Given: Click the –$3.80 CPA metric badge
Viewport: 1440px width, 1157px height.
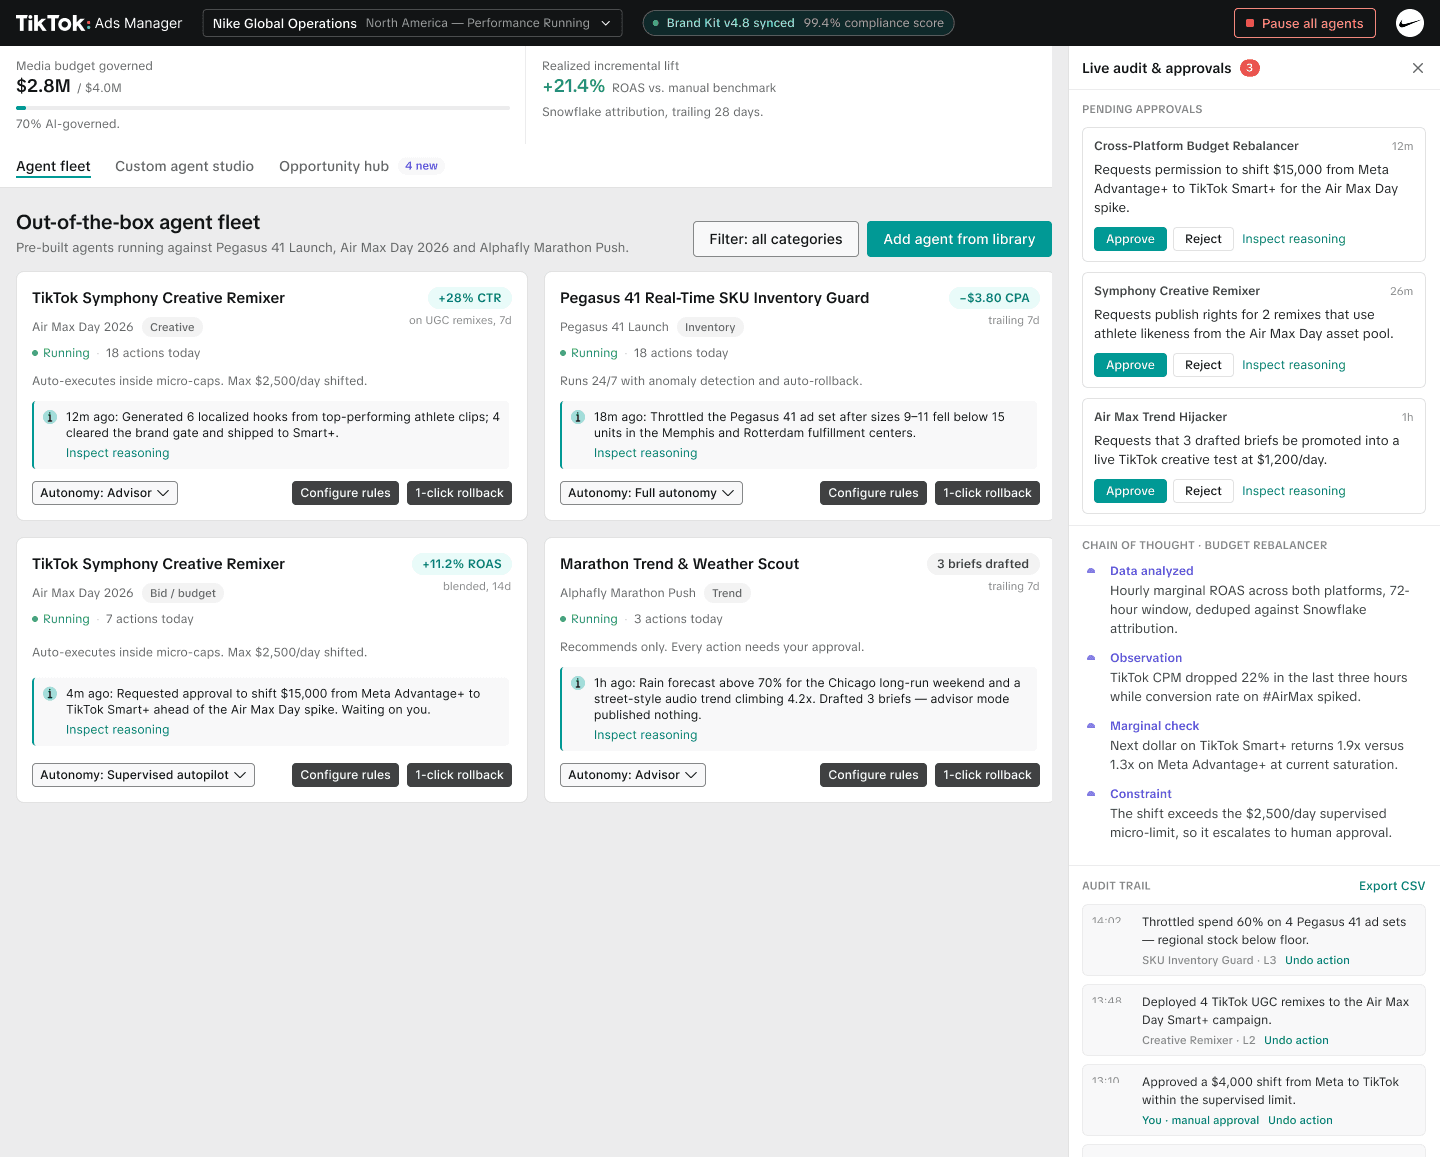Looking at the screenshot, I should pos(994,298).
